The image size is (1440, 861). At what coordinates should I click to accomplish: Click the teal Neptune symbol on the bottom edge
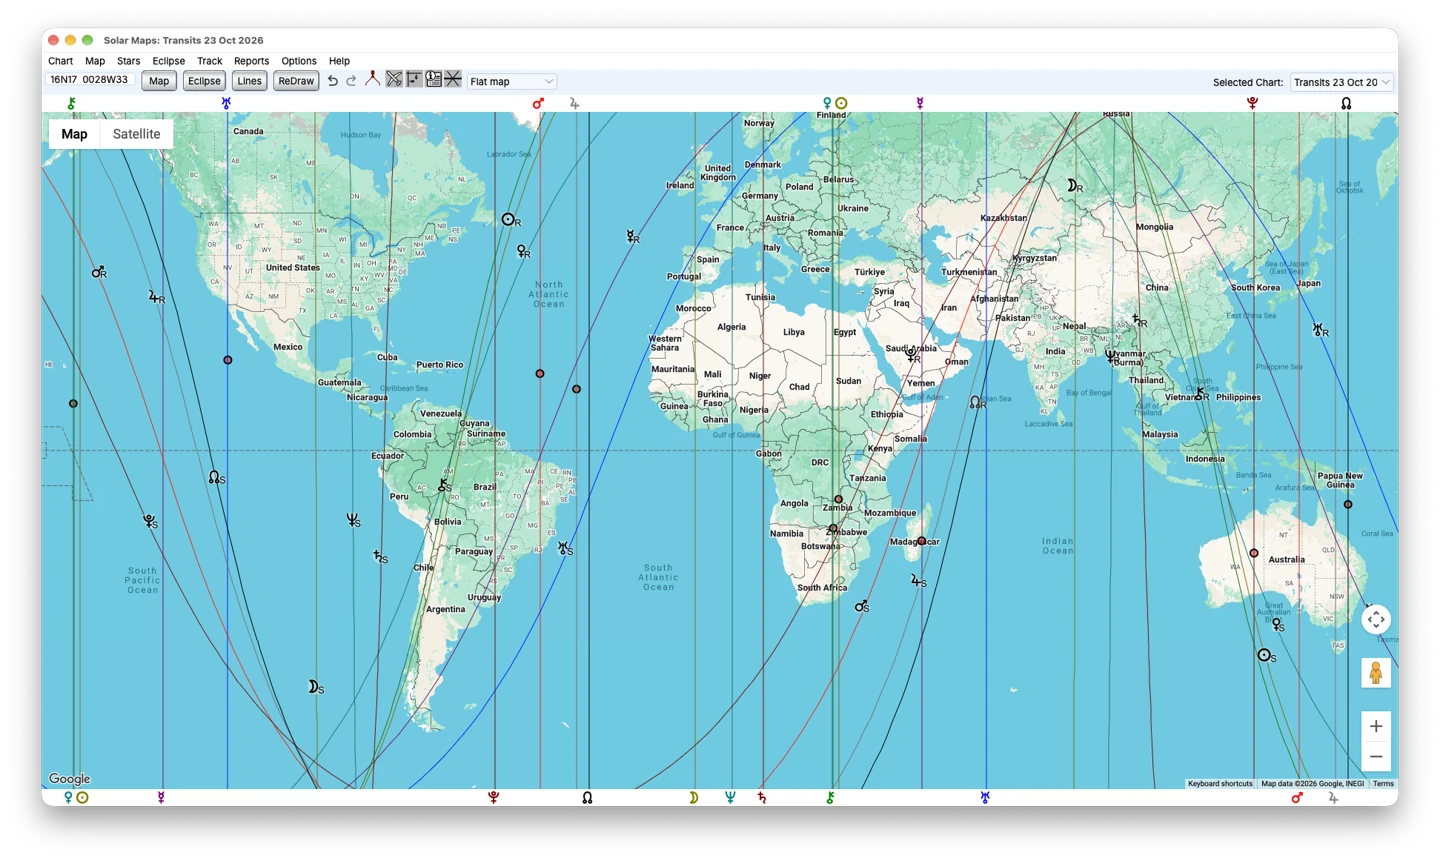pos(730,797)
